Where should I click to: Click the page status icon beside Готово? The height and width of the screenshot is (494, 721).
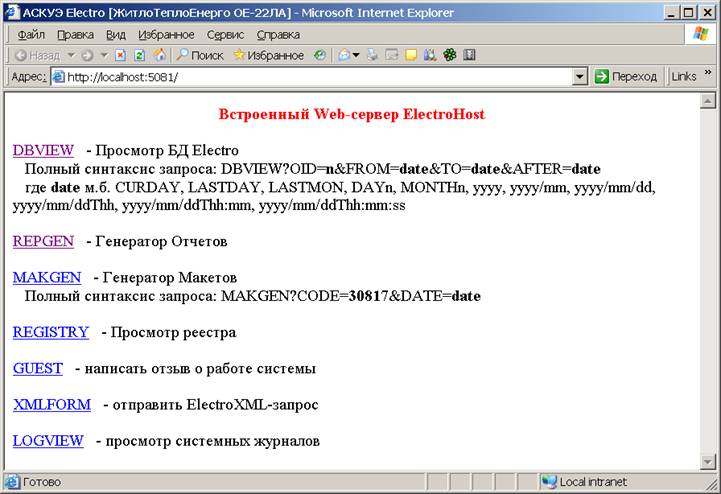[12, 482]
